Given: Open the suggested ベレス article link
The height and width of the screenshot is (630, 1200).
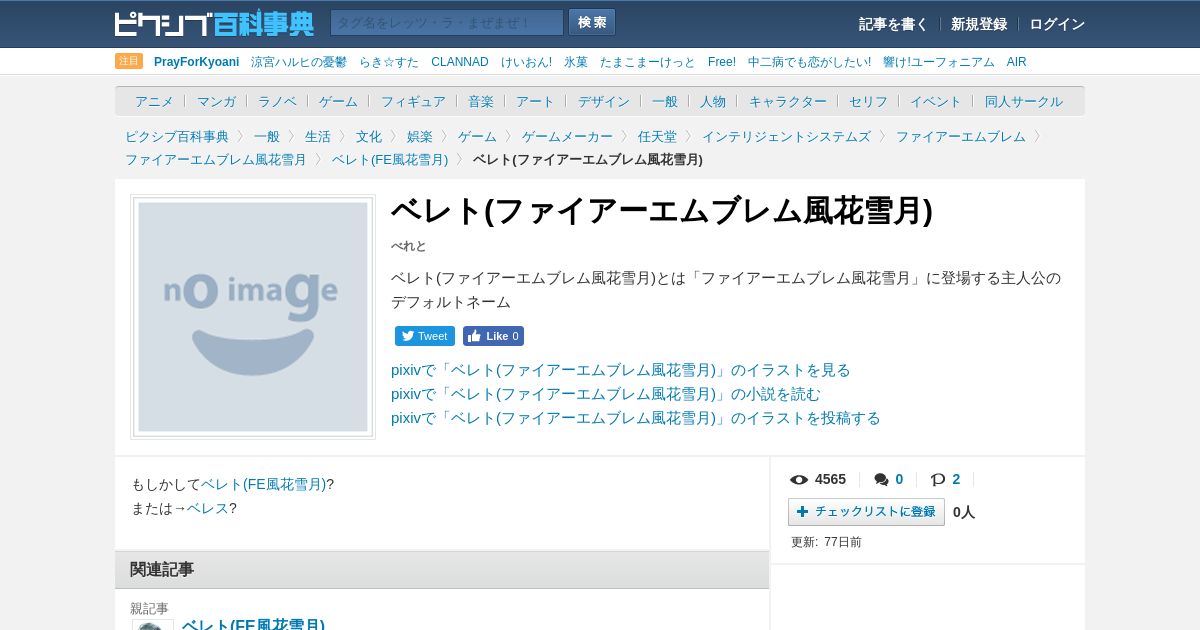Looking at the screenshot, I should point(208,508).
